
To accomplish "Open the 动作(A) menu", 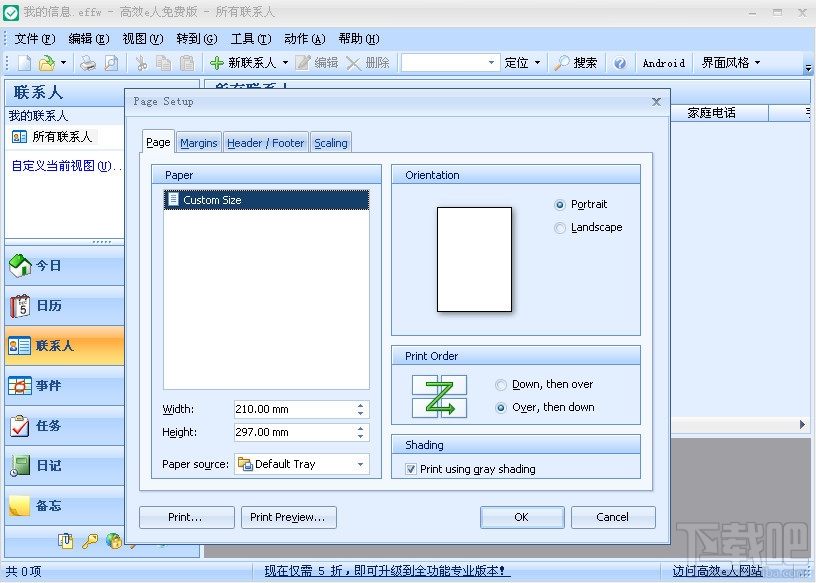I will [305, 39].
